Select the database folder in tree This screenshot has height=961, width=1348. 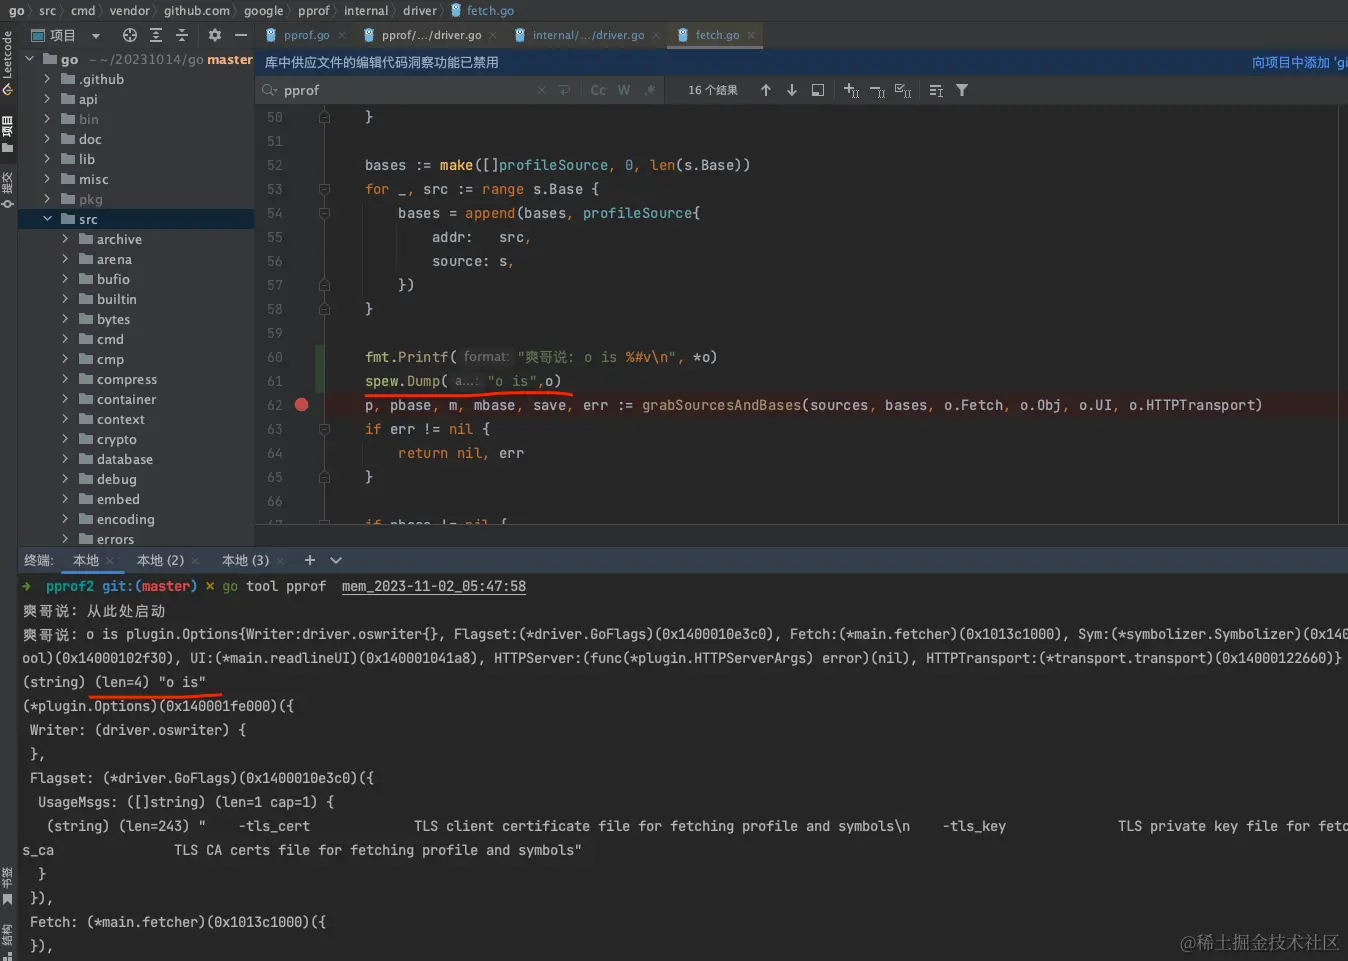point(124,459)
